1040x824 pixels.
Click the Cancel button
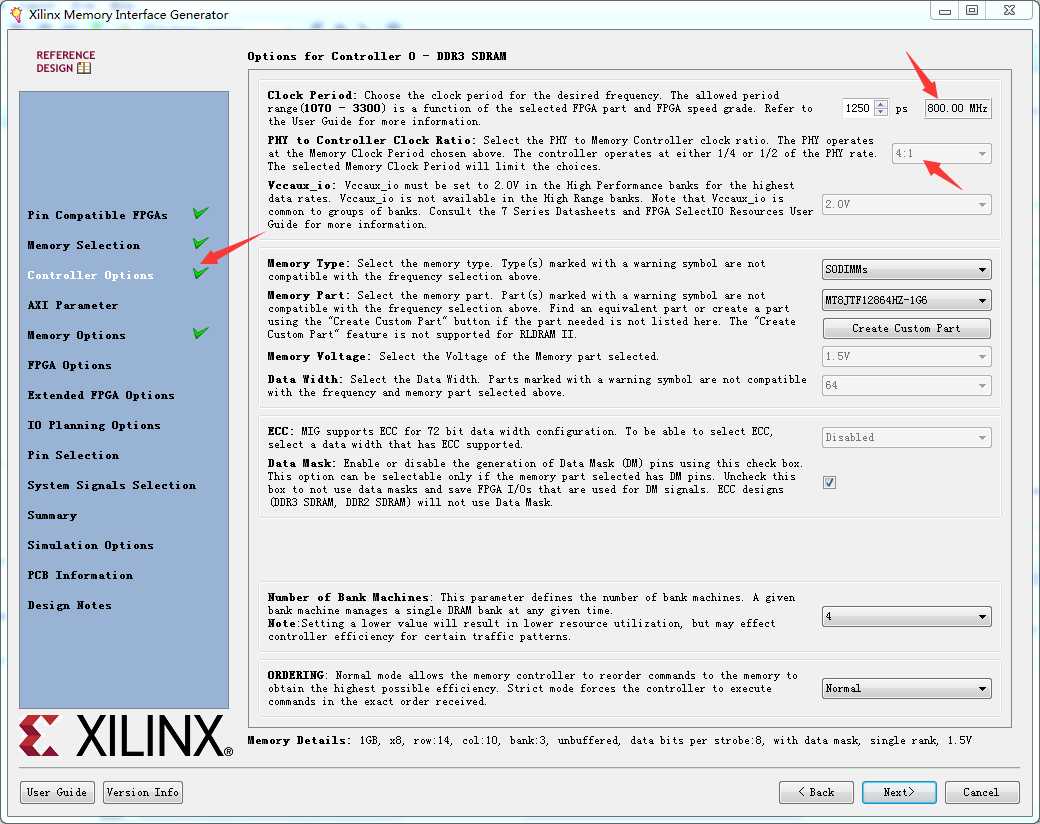point(981,792)
